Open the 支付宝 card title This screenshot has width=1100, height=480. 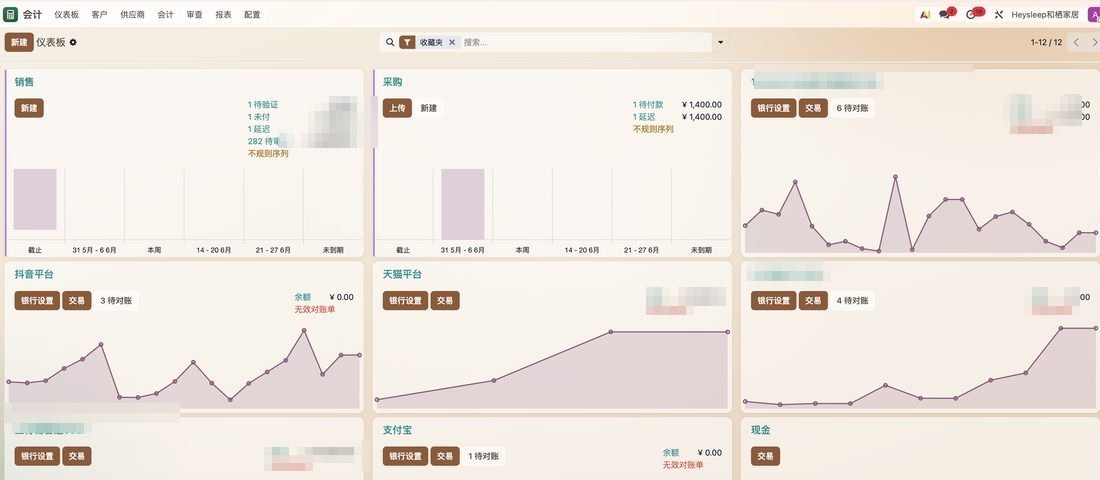398,430
